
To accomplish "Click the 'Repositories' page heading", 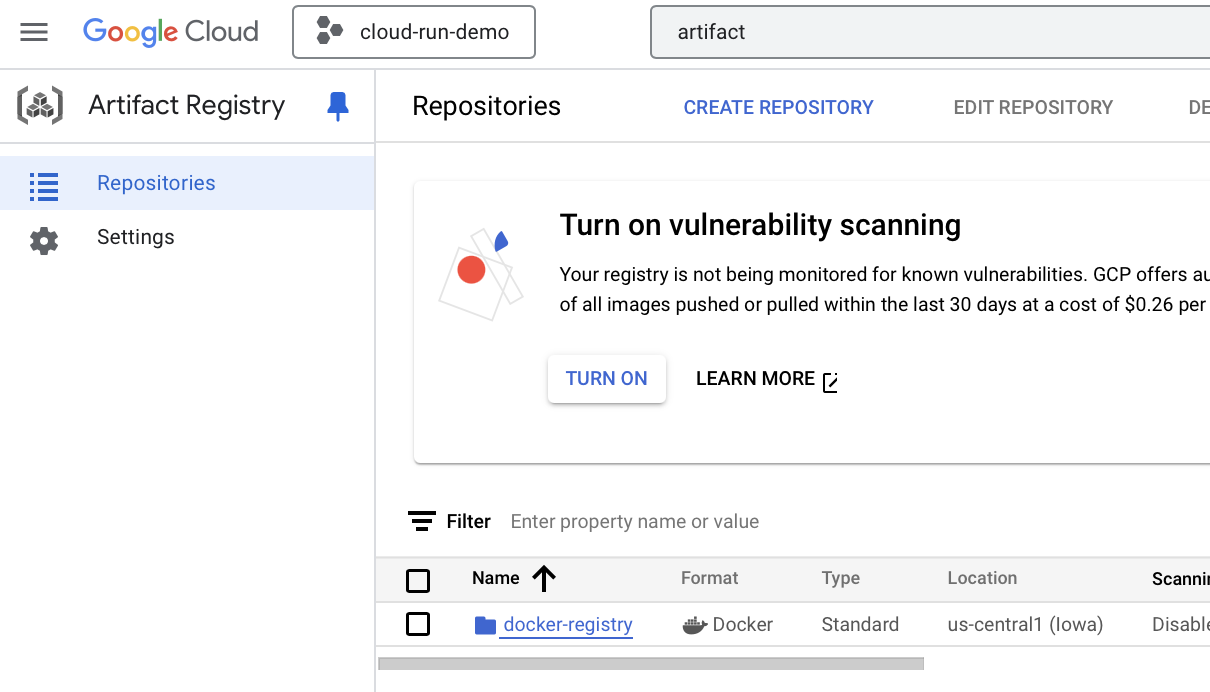I will coord(487,107).
